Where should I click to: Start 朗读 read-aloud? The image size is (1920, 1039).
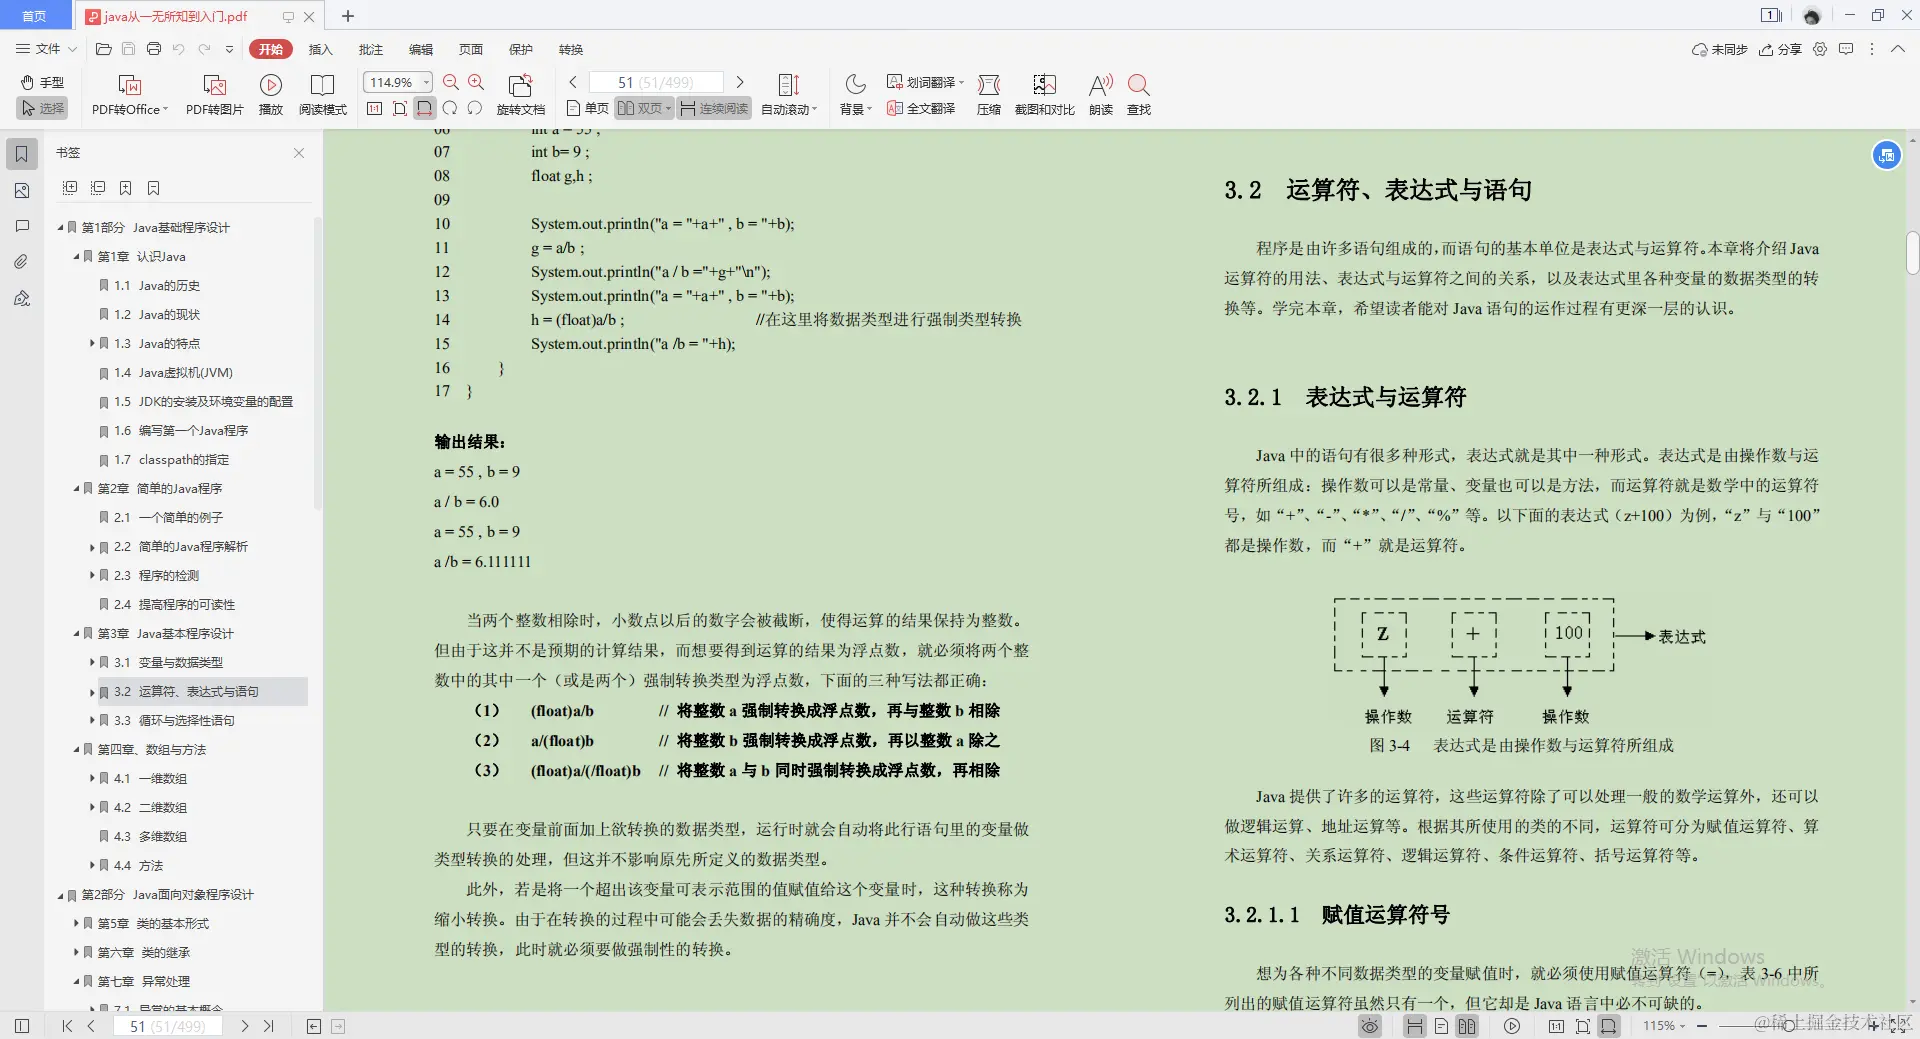click(x=1099, y=93)
